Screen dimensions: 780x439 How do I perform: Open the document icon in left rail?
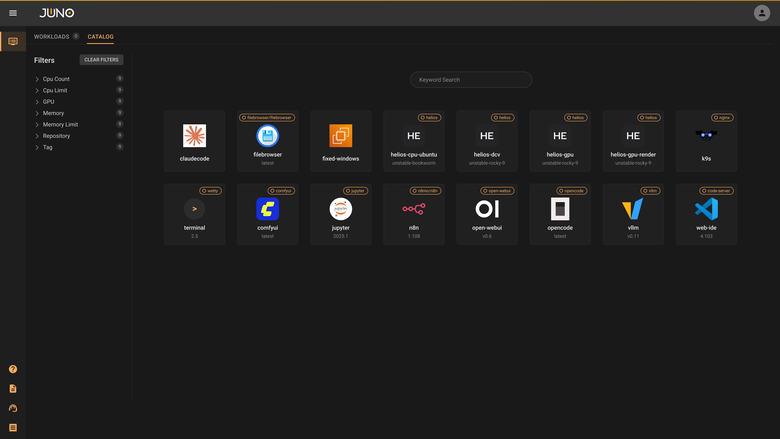[13, 388]
